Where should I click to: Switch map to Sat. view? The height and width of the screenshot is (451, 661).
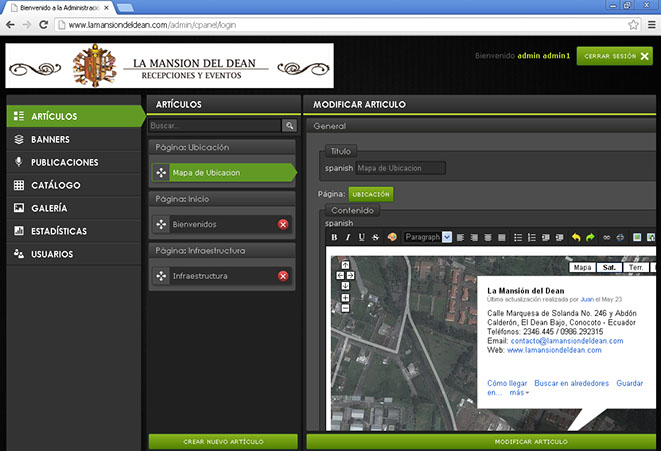tap(608, 268)
